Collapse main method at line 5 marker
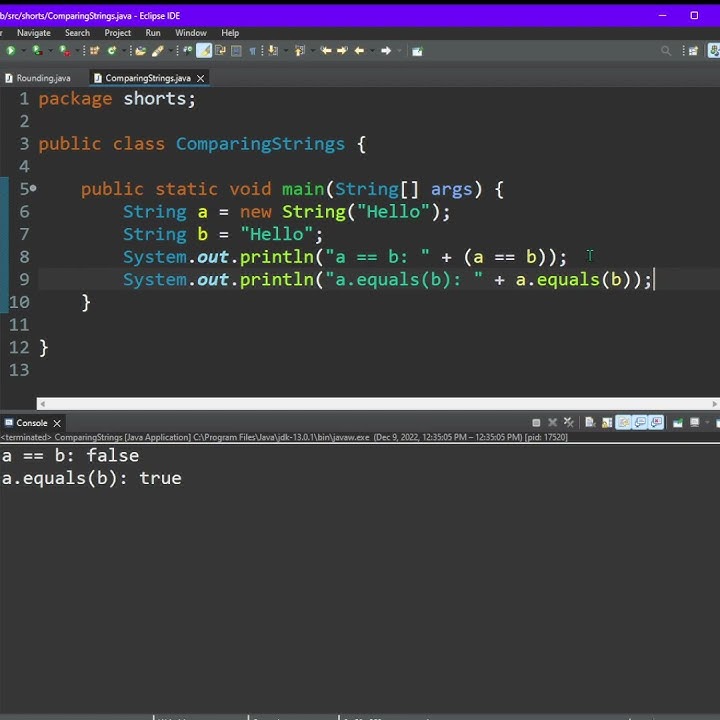720x720 pixels. pyautogui.click(x=33, y=188)
